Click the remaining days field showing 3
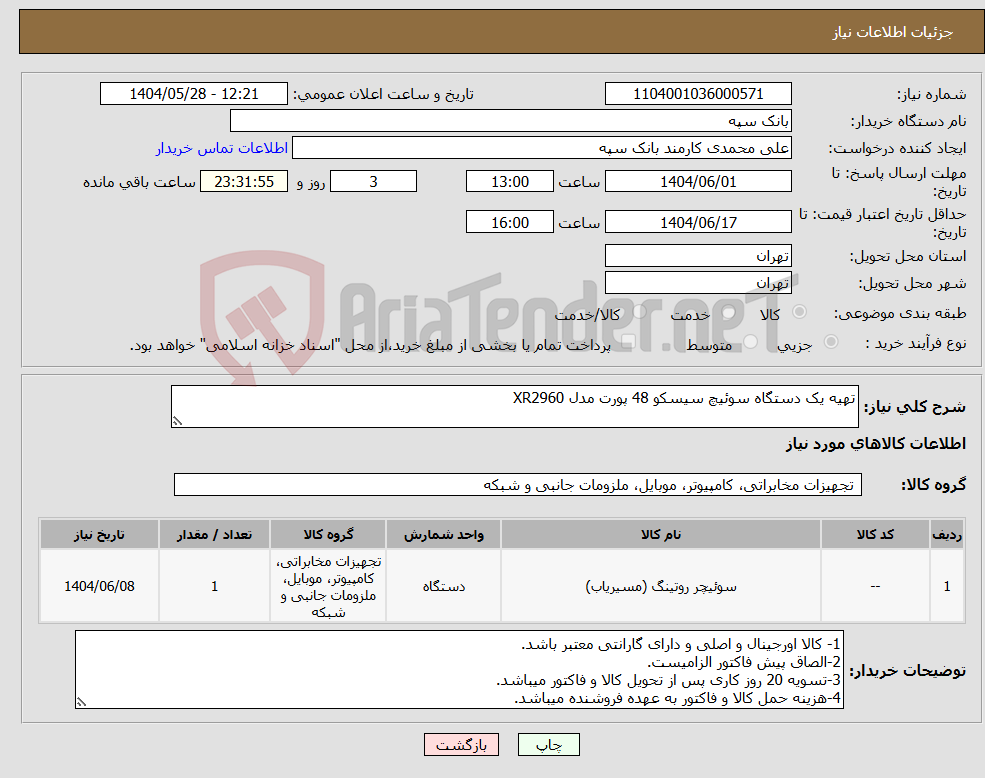 (x=373, y=182)
